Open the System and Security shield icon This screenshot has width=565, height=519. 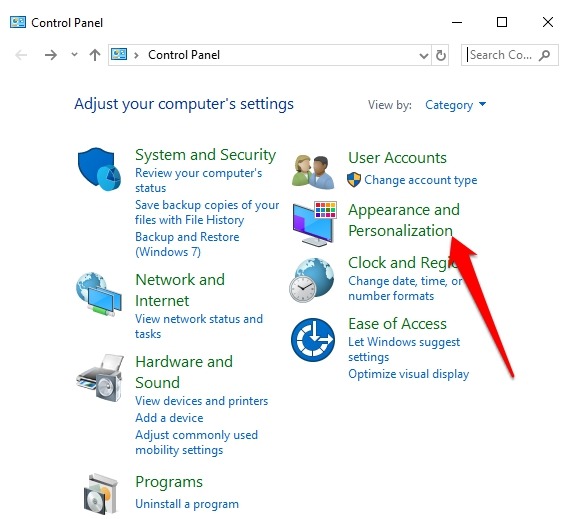[x=99, y=169]
